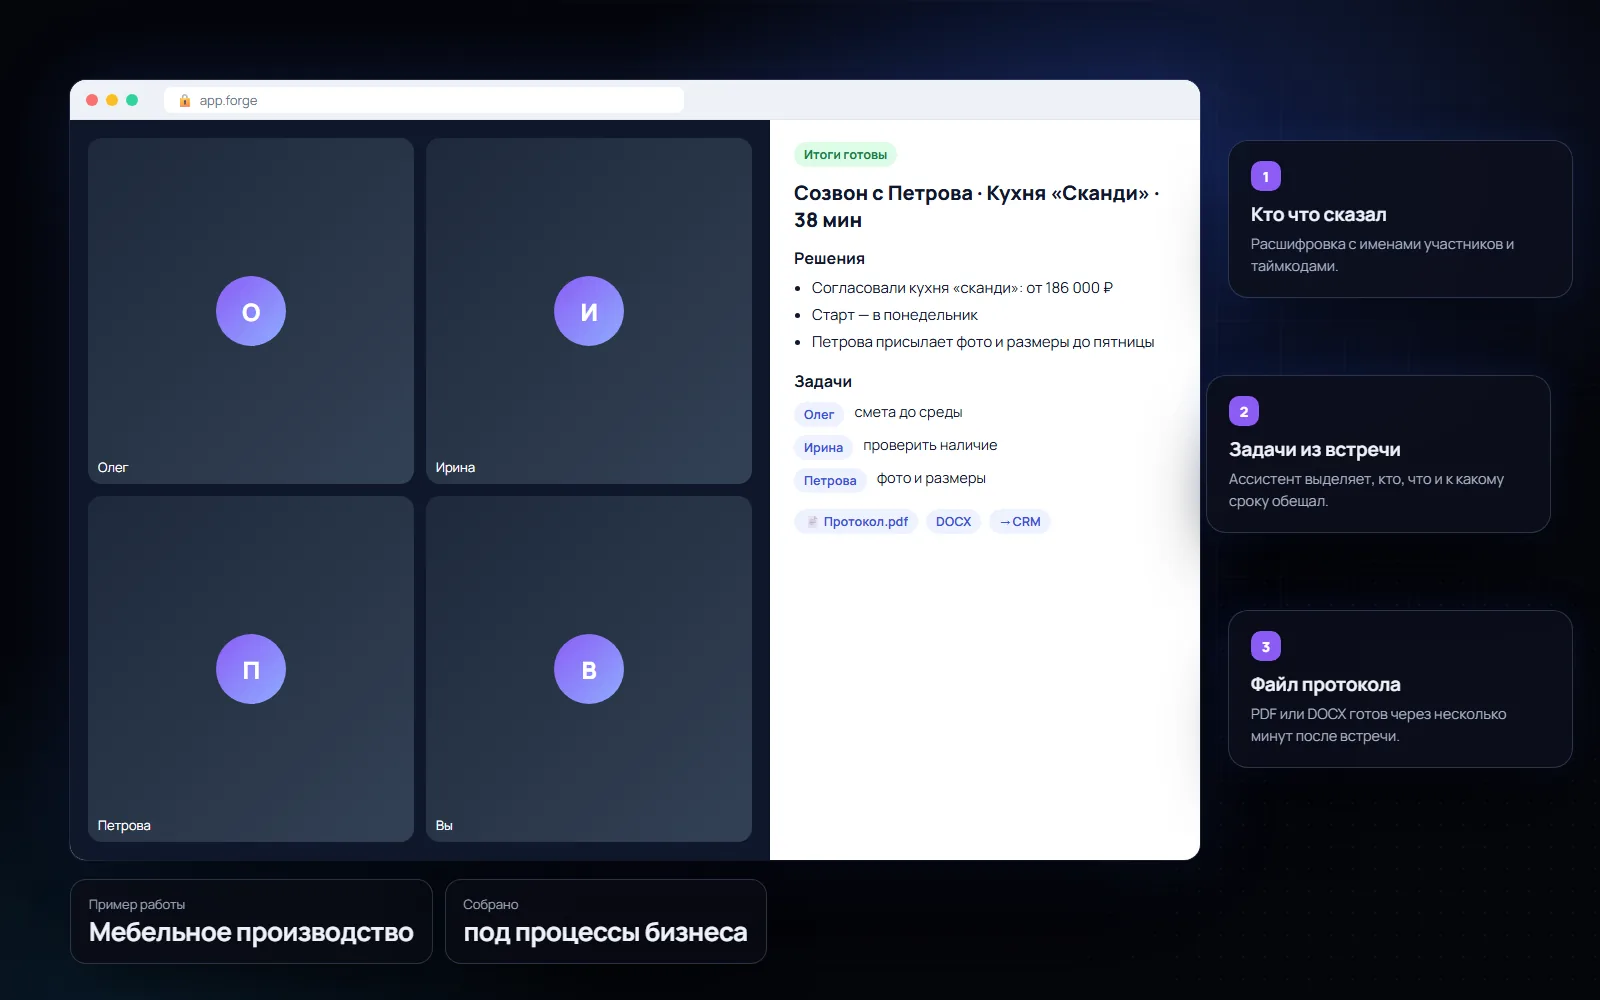
Task: Click the Ирина assignee tag
Action: (x=823, y=447)
